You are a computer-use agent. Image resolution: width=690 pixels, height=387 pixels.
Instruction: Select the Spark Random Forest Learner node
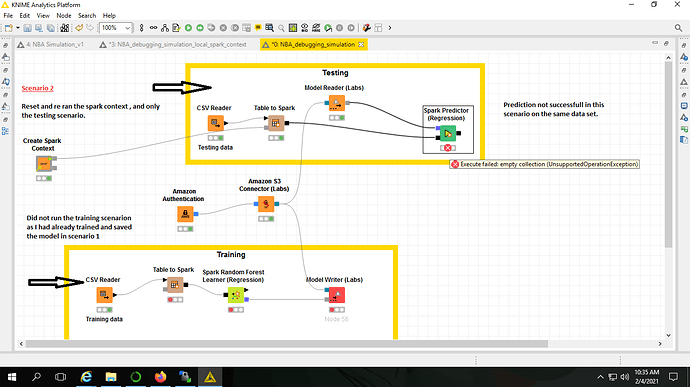[236, 295]
